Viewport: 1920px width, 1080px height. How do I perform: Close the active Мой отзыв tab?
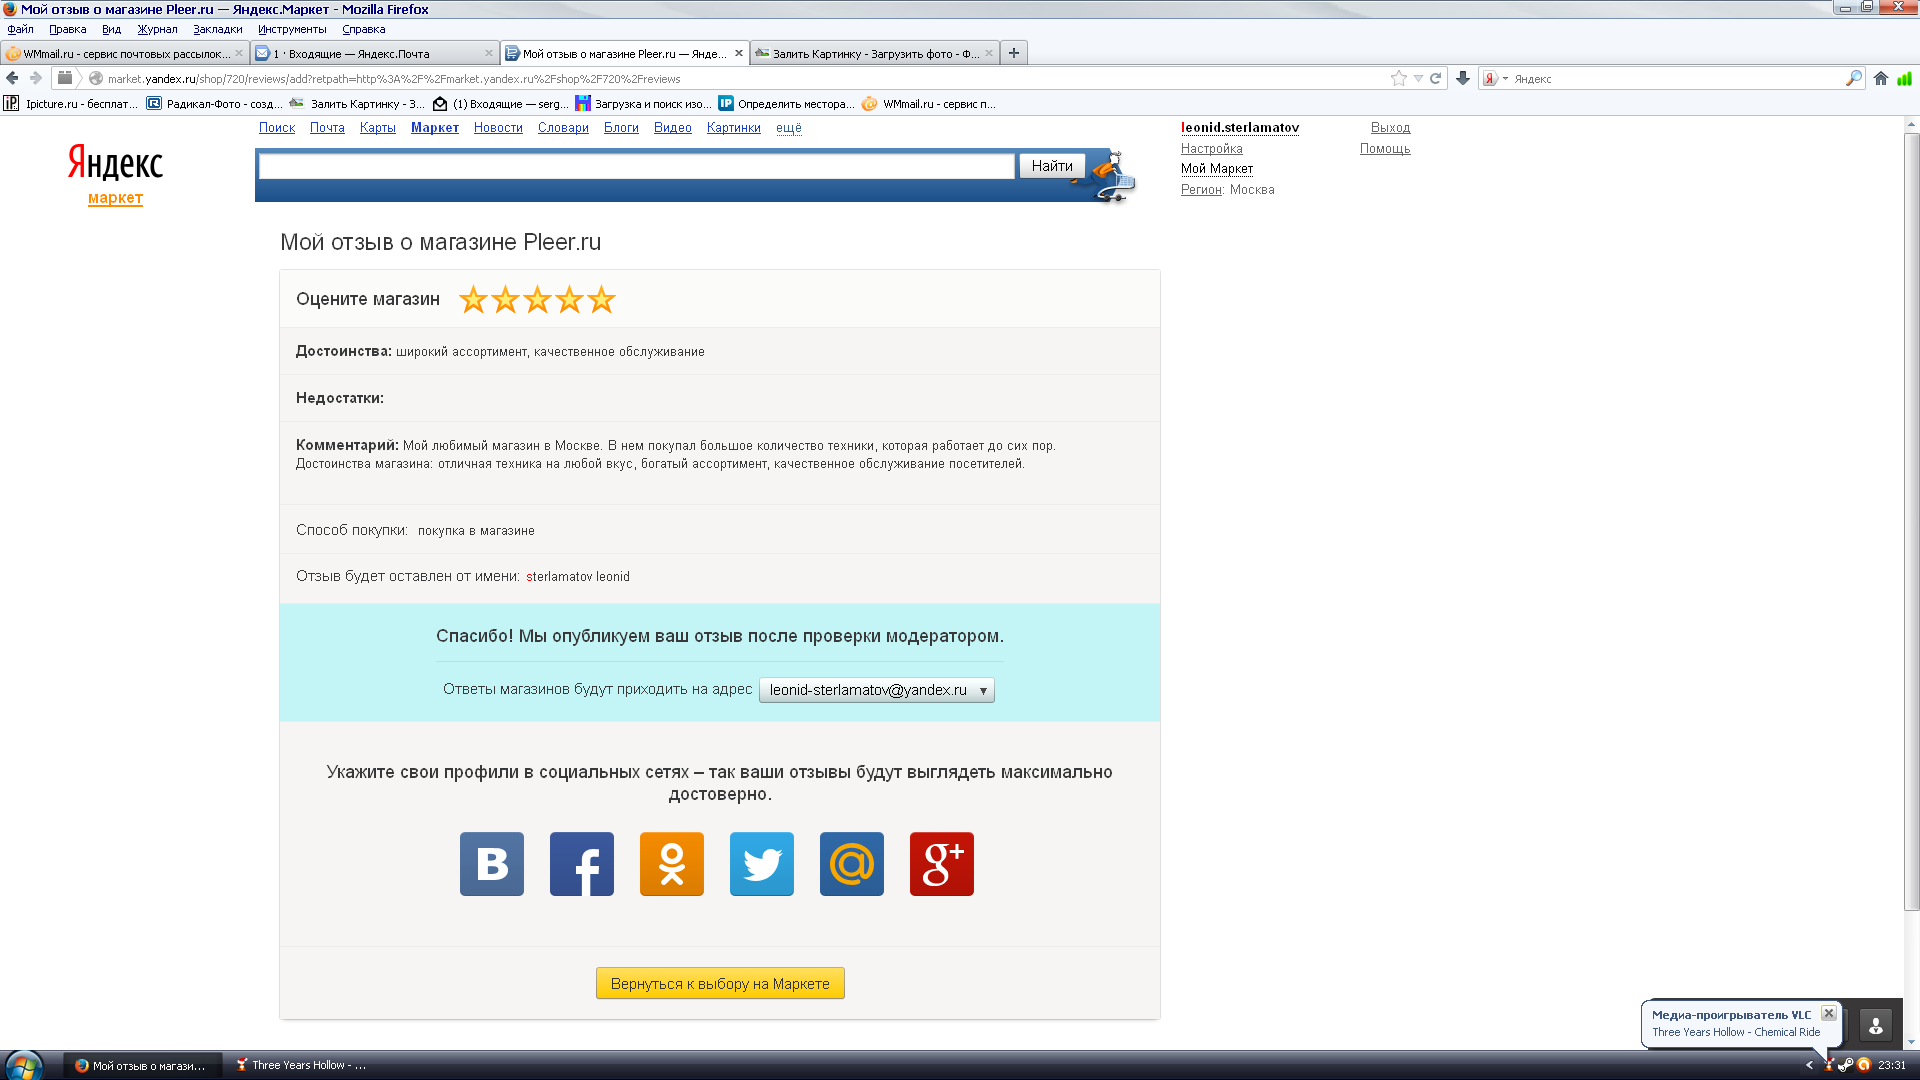point(739,53)
